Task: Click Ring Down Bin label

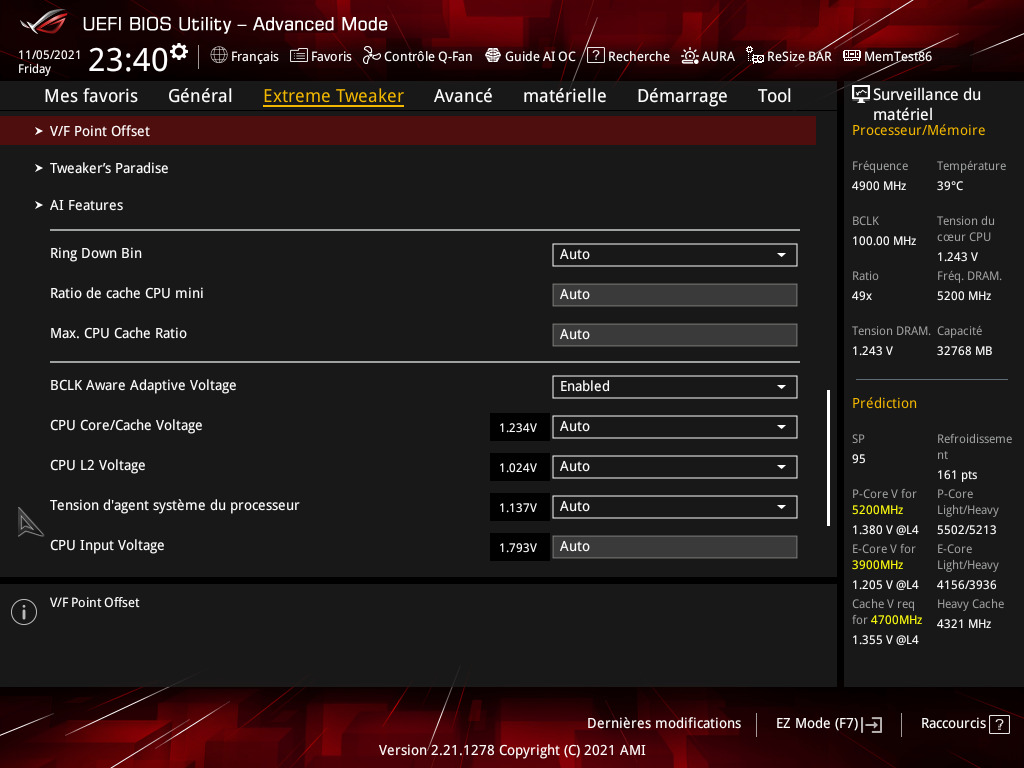Action: 96,253
